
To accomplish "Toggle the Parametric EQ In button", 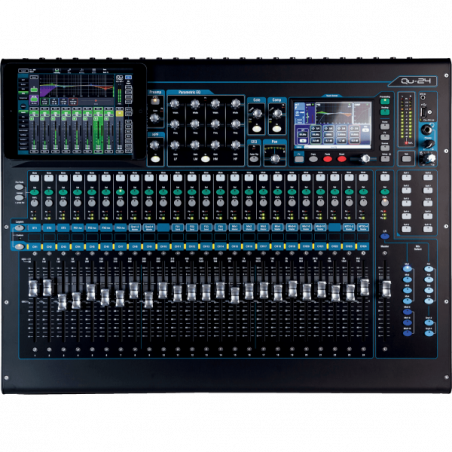I will (205, 159).
